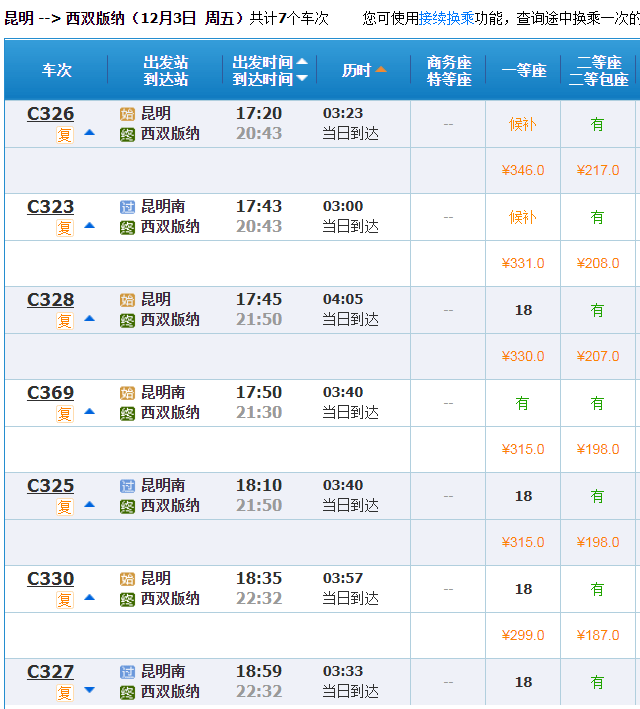Click the 复 badge under C369

coord(65,414)
